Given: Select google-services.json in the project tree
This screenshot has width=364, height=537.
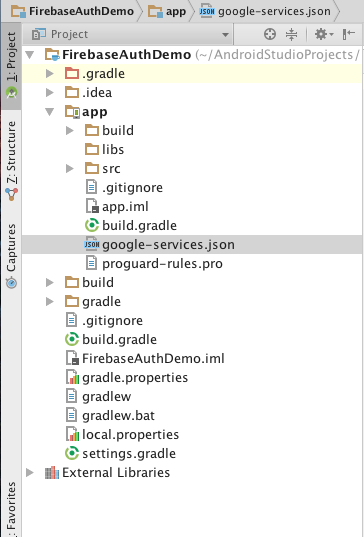Looking at the screenshot, I should pos(168,245).
